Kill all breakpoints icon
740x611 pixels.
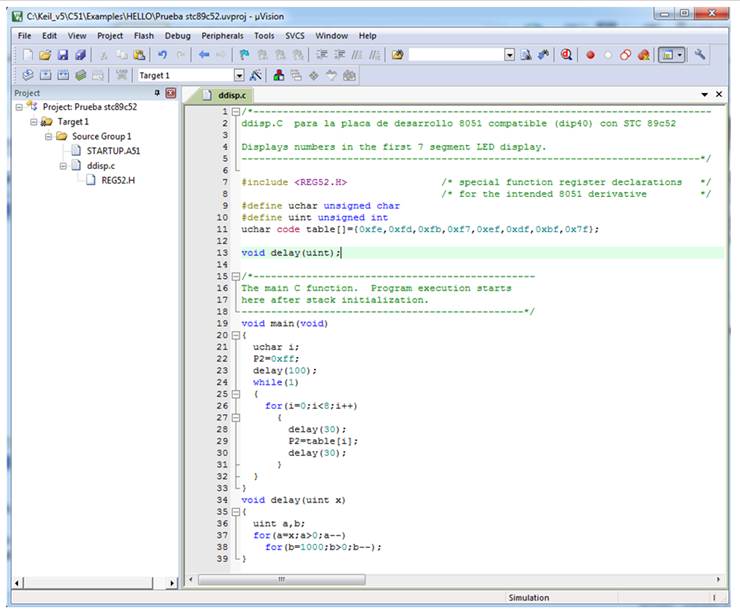tap(643, 55)
